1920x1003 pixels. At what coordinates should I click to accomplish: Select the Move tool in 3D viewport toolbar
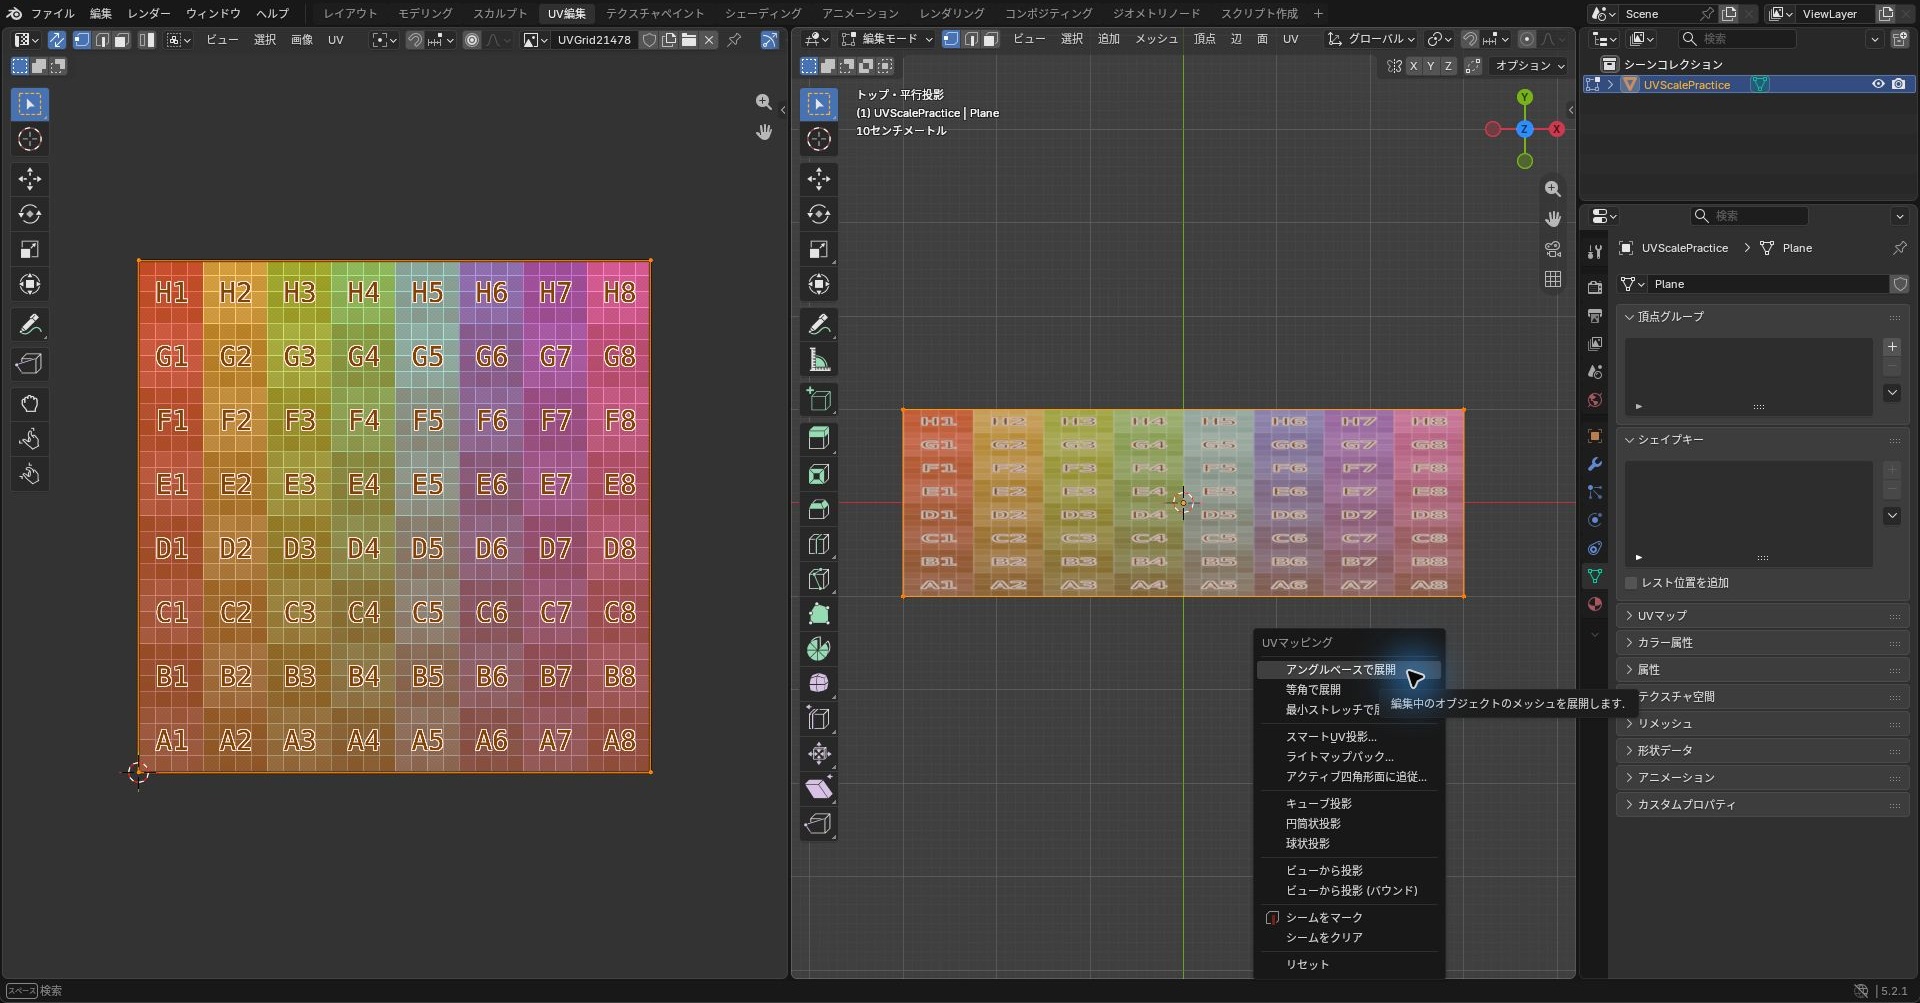[819, 179]
